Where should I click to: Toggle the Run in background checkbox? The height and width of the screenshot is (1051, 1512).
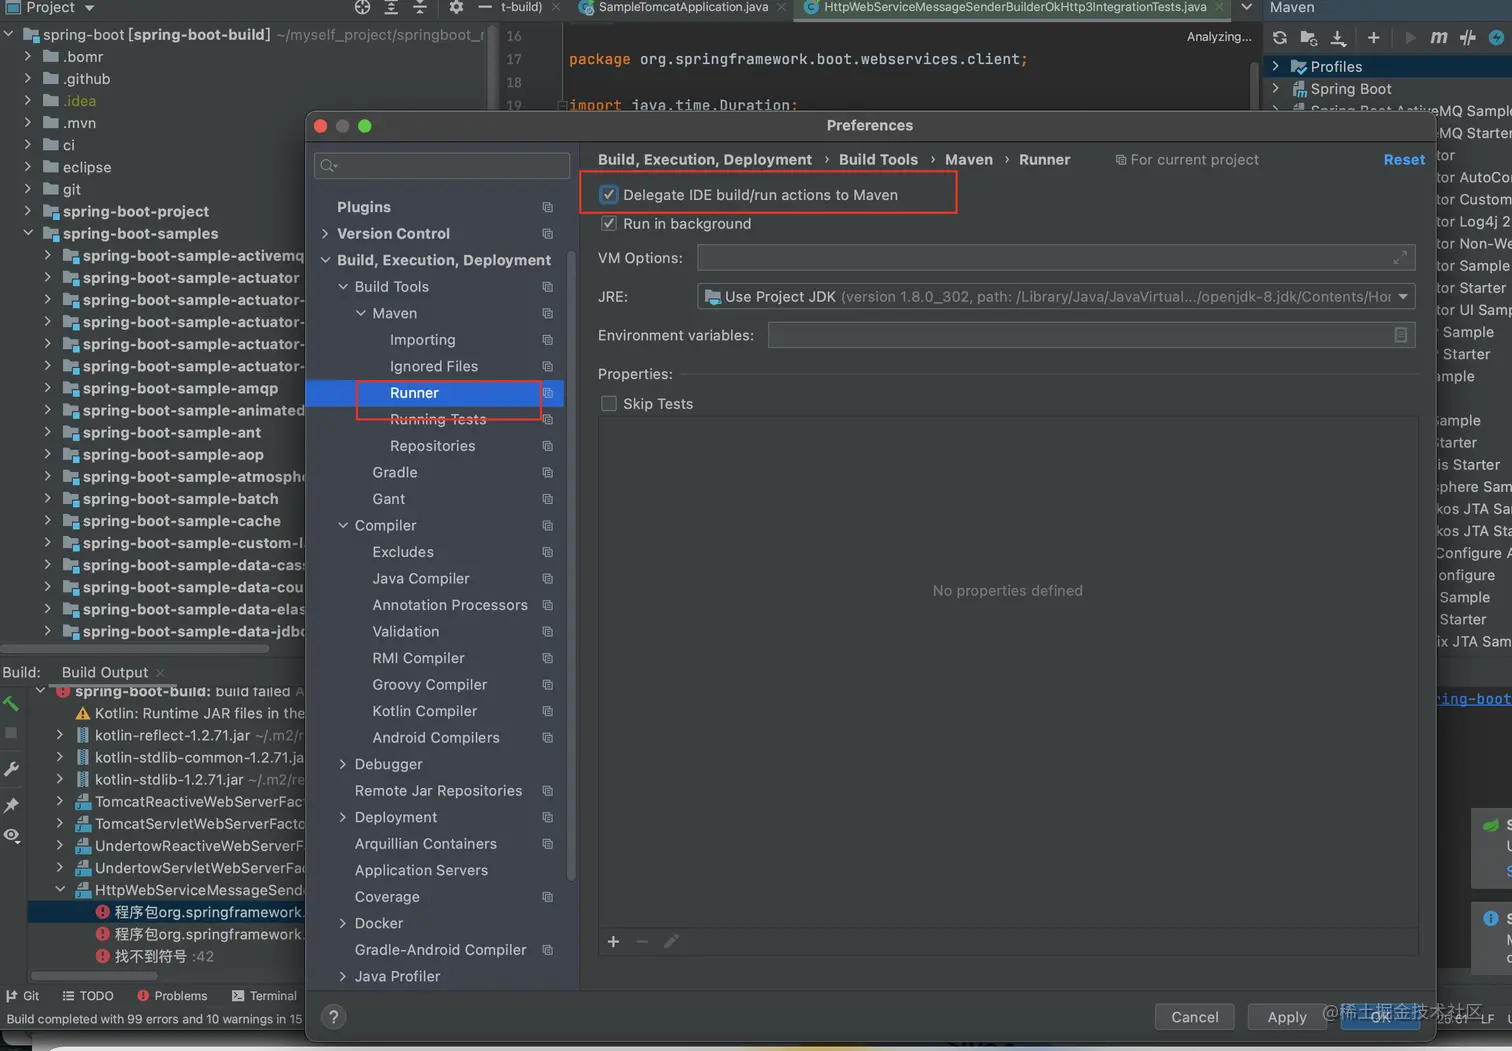tap(609, 224)
